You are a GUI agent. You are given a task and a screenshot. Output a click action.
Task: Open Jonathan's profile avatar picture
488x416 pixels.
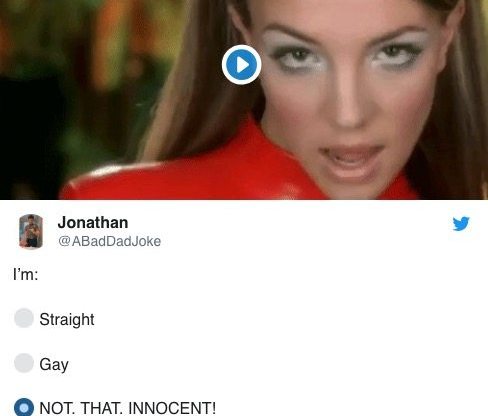[31, 231]
